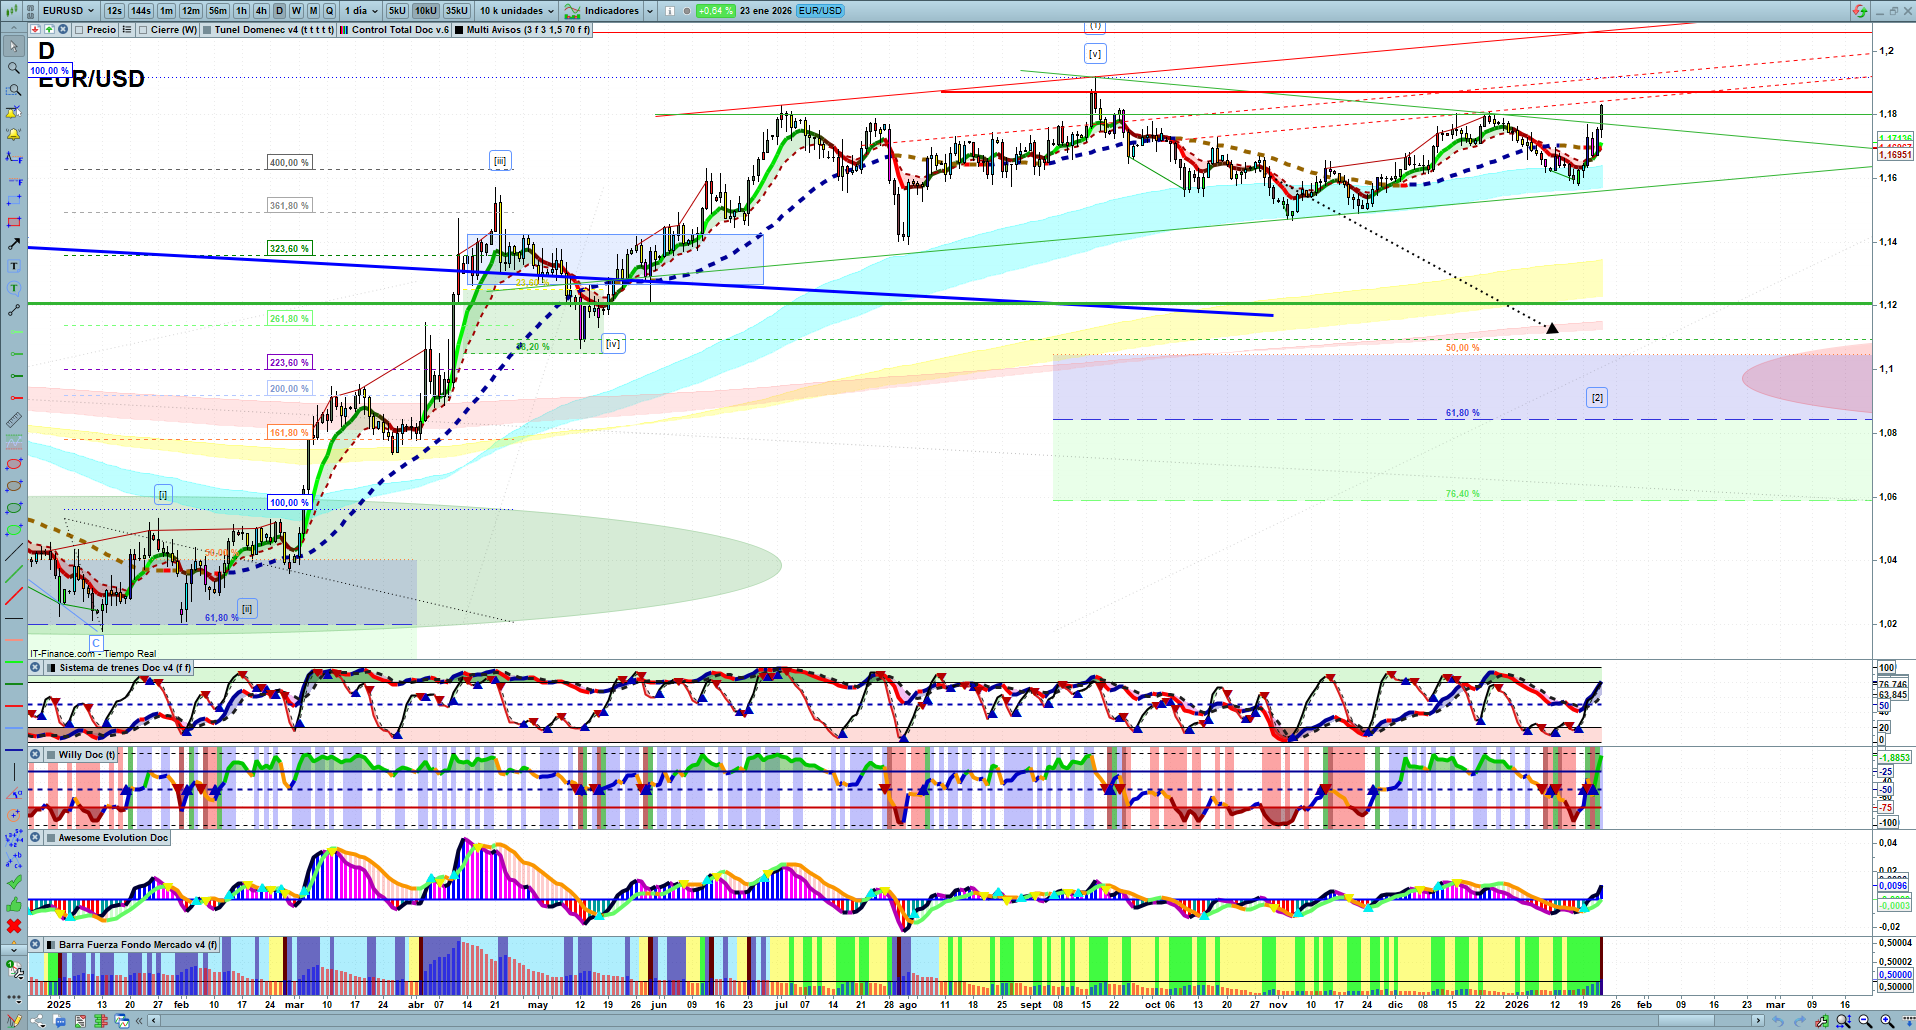The height and width of the screenshot is (1030, 1916).
Task: Switch to the Q quarterly timeframe
Action: point(329,11)
